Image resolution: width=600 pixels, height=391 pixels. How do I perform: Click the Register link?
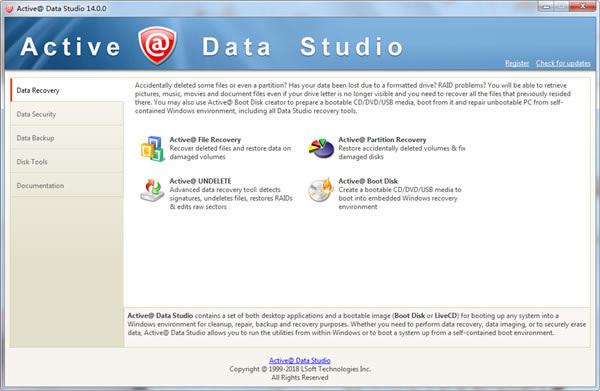517,64
